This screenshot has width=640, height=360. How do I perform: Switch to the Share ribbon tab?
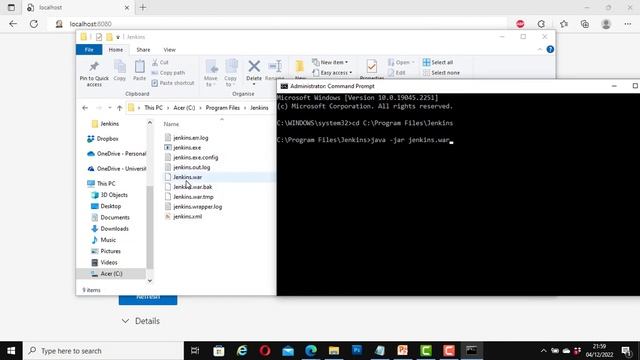coord(143,49)
